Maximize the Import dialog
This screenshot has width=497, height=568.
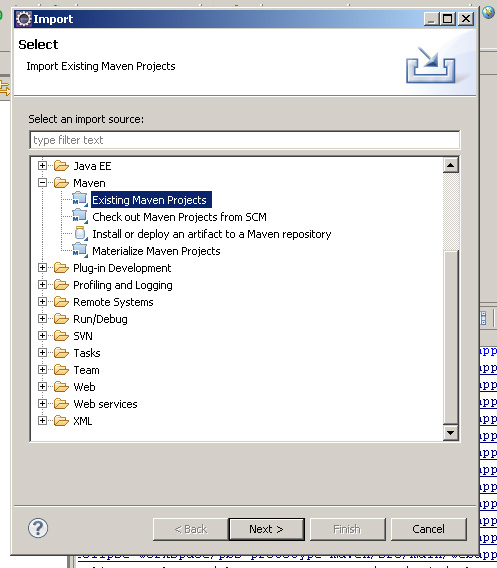tap(447, 18)
